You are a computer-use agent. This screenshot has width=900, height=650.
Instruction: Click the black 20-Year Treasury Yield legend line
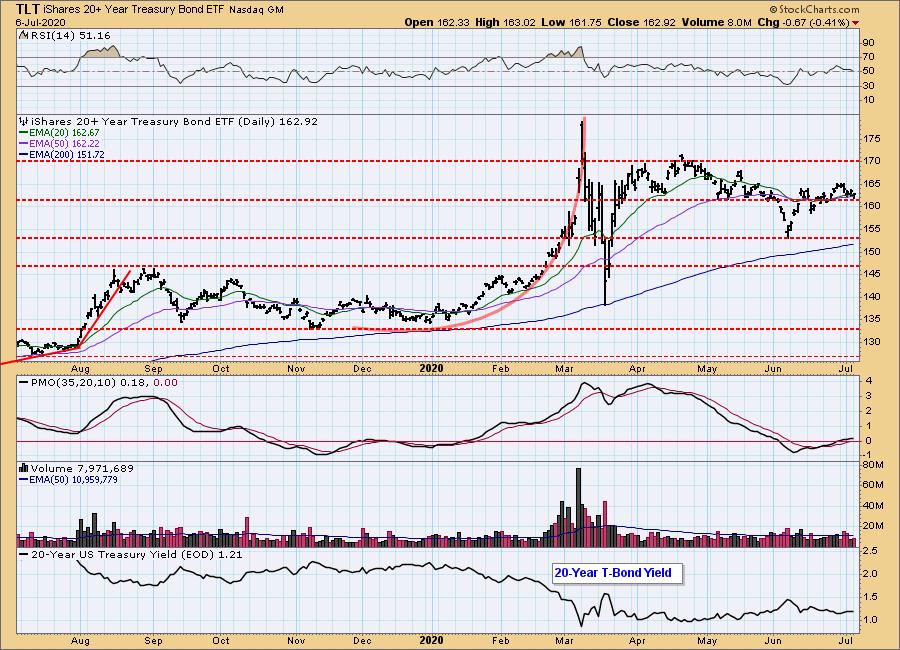pyautogui.click(x=24, y=555)
